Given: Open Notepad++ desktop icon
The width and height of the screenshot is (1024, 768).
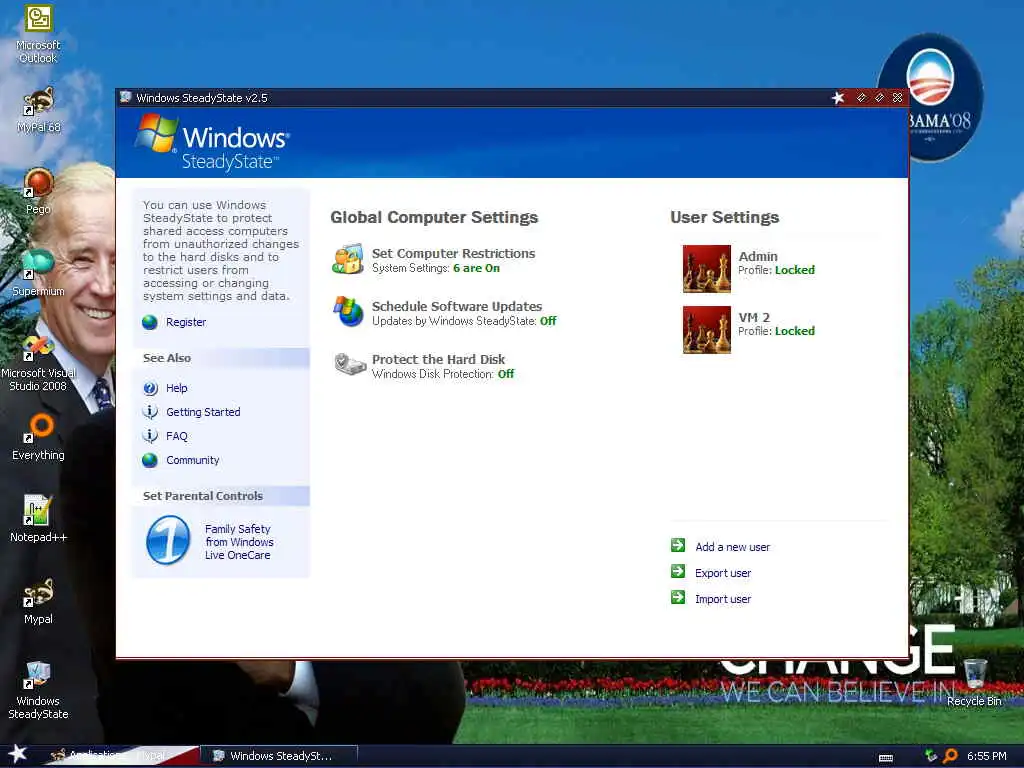Looking at the screenshot, I should pyautogui.click(x=38, y=519).
